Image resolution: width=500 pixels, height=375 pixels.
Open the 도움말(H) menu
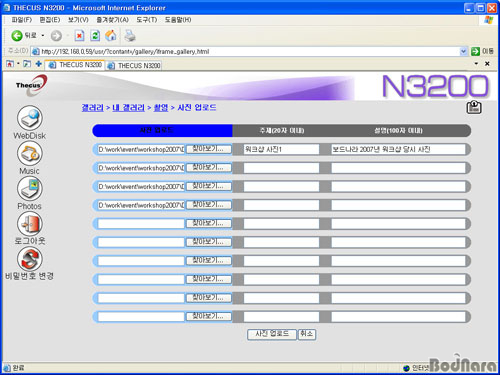pyautogui.click(x=178, y=20)
